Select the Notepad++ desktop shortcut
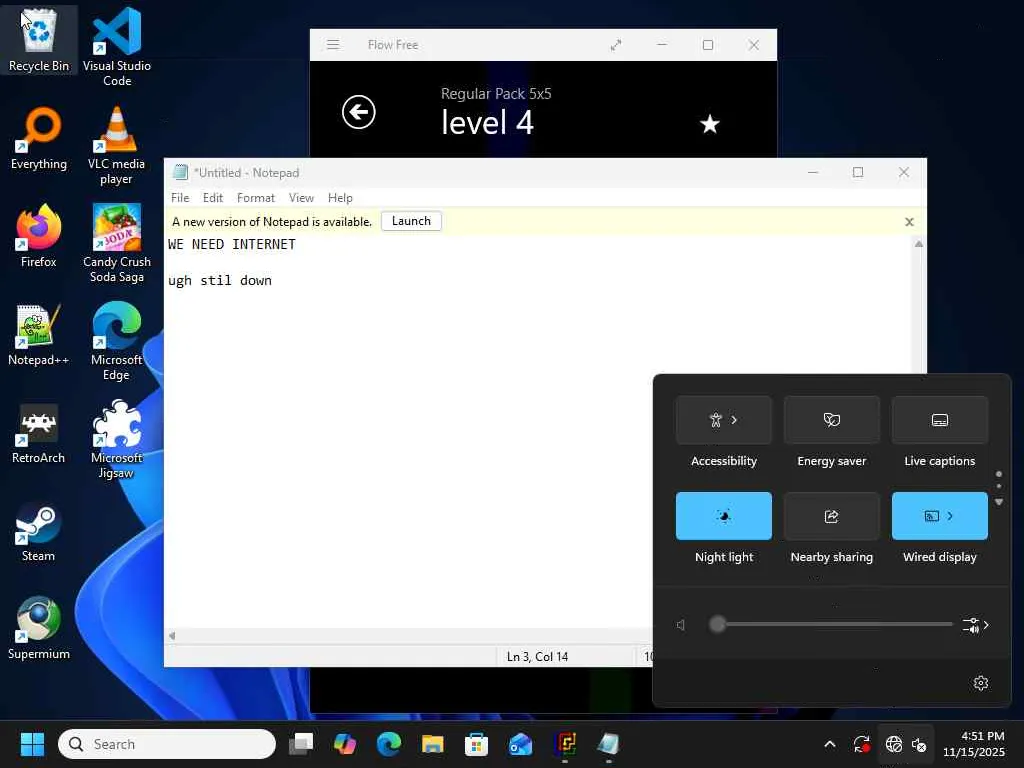This screenshot has width=1024, height=768. [x=39, y=334]
